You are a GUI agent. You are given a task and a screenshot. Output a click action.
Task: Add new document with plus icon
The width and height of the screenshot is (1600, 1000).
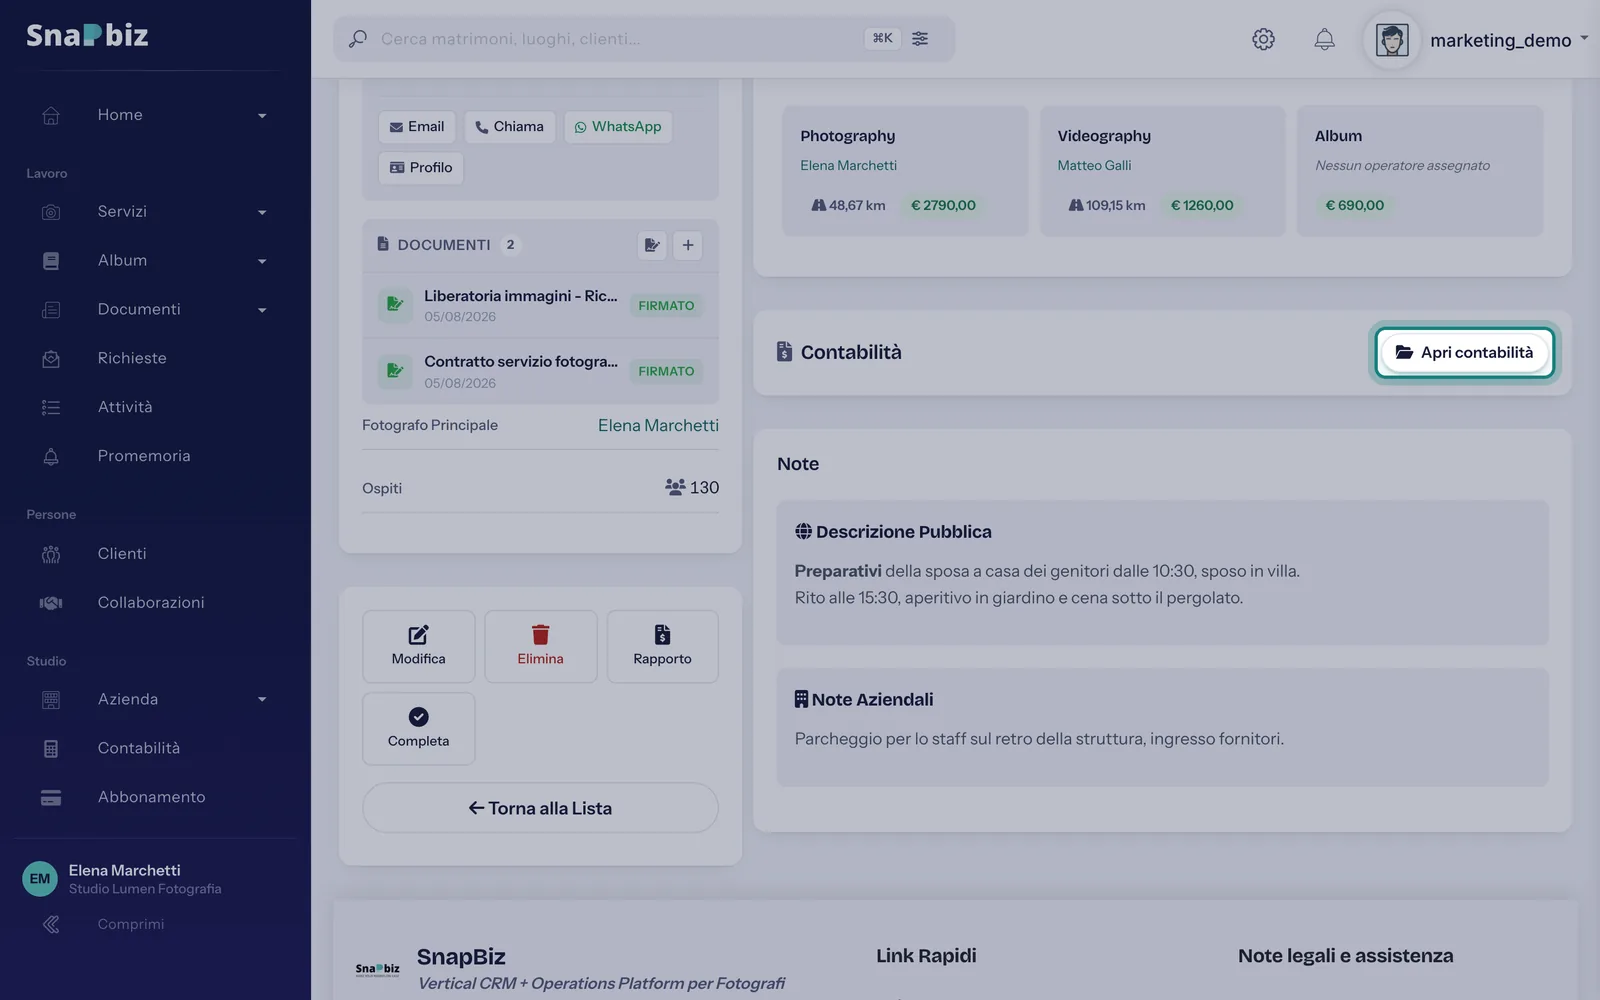tap(688, 245)
